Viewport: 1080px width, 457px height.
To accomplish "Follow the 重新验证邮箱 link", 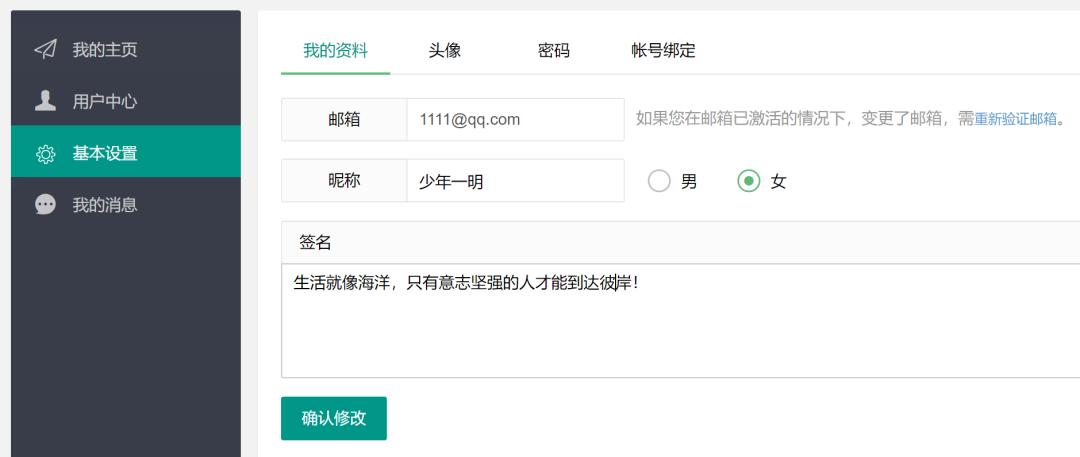I will pyautogui.click(x=1015, y=119).
